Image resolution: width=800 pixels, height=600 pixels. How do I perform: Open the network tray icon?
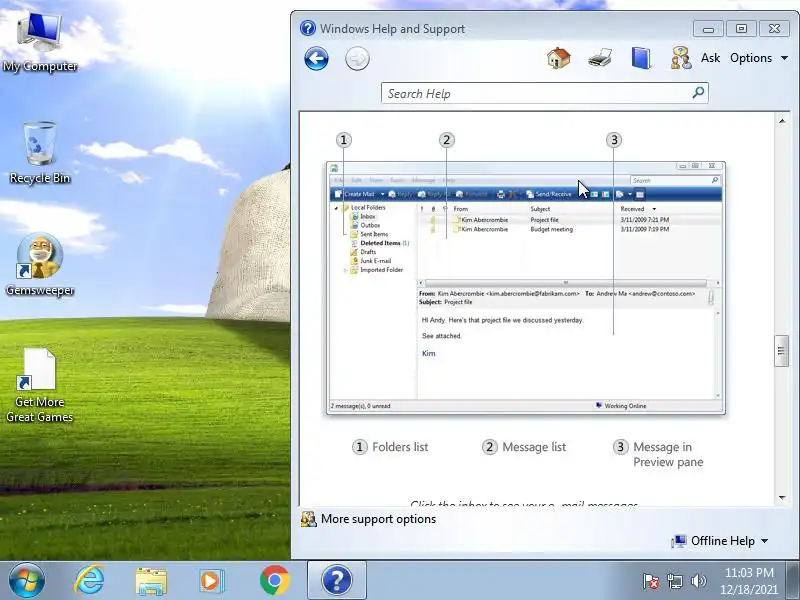(x=674, y=581)
